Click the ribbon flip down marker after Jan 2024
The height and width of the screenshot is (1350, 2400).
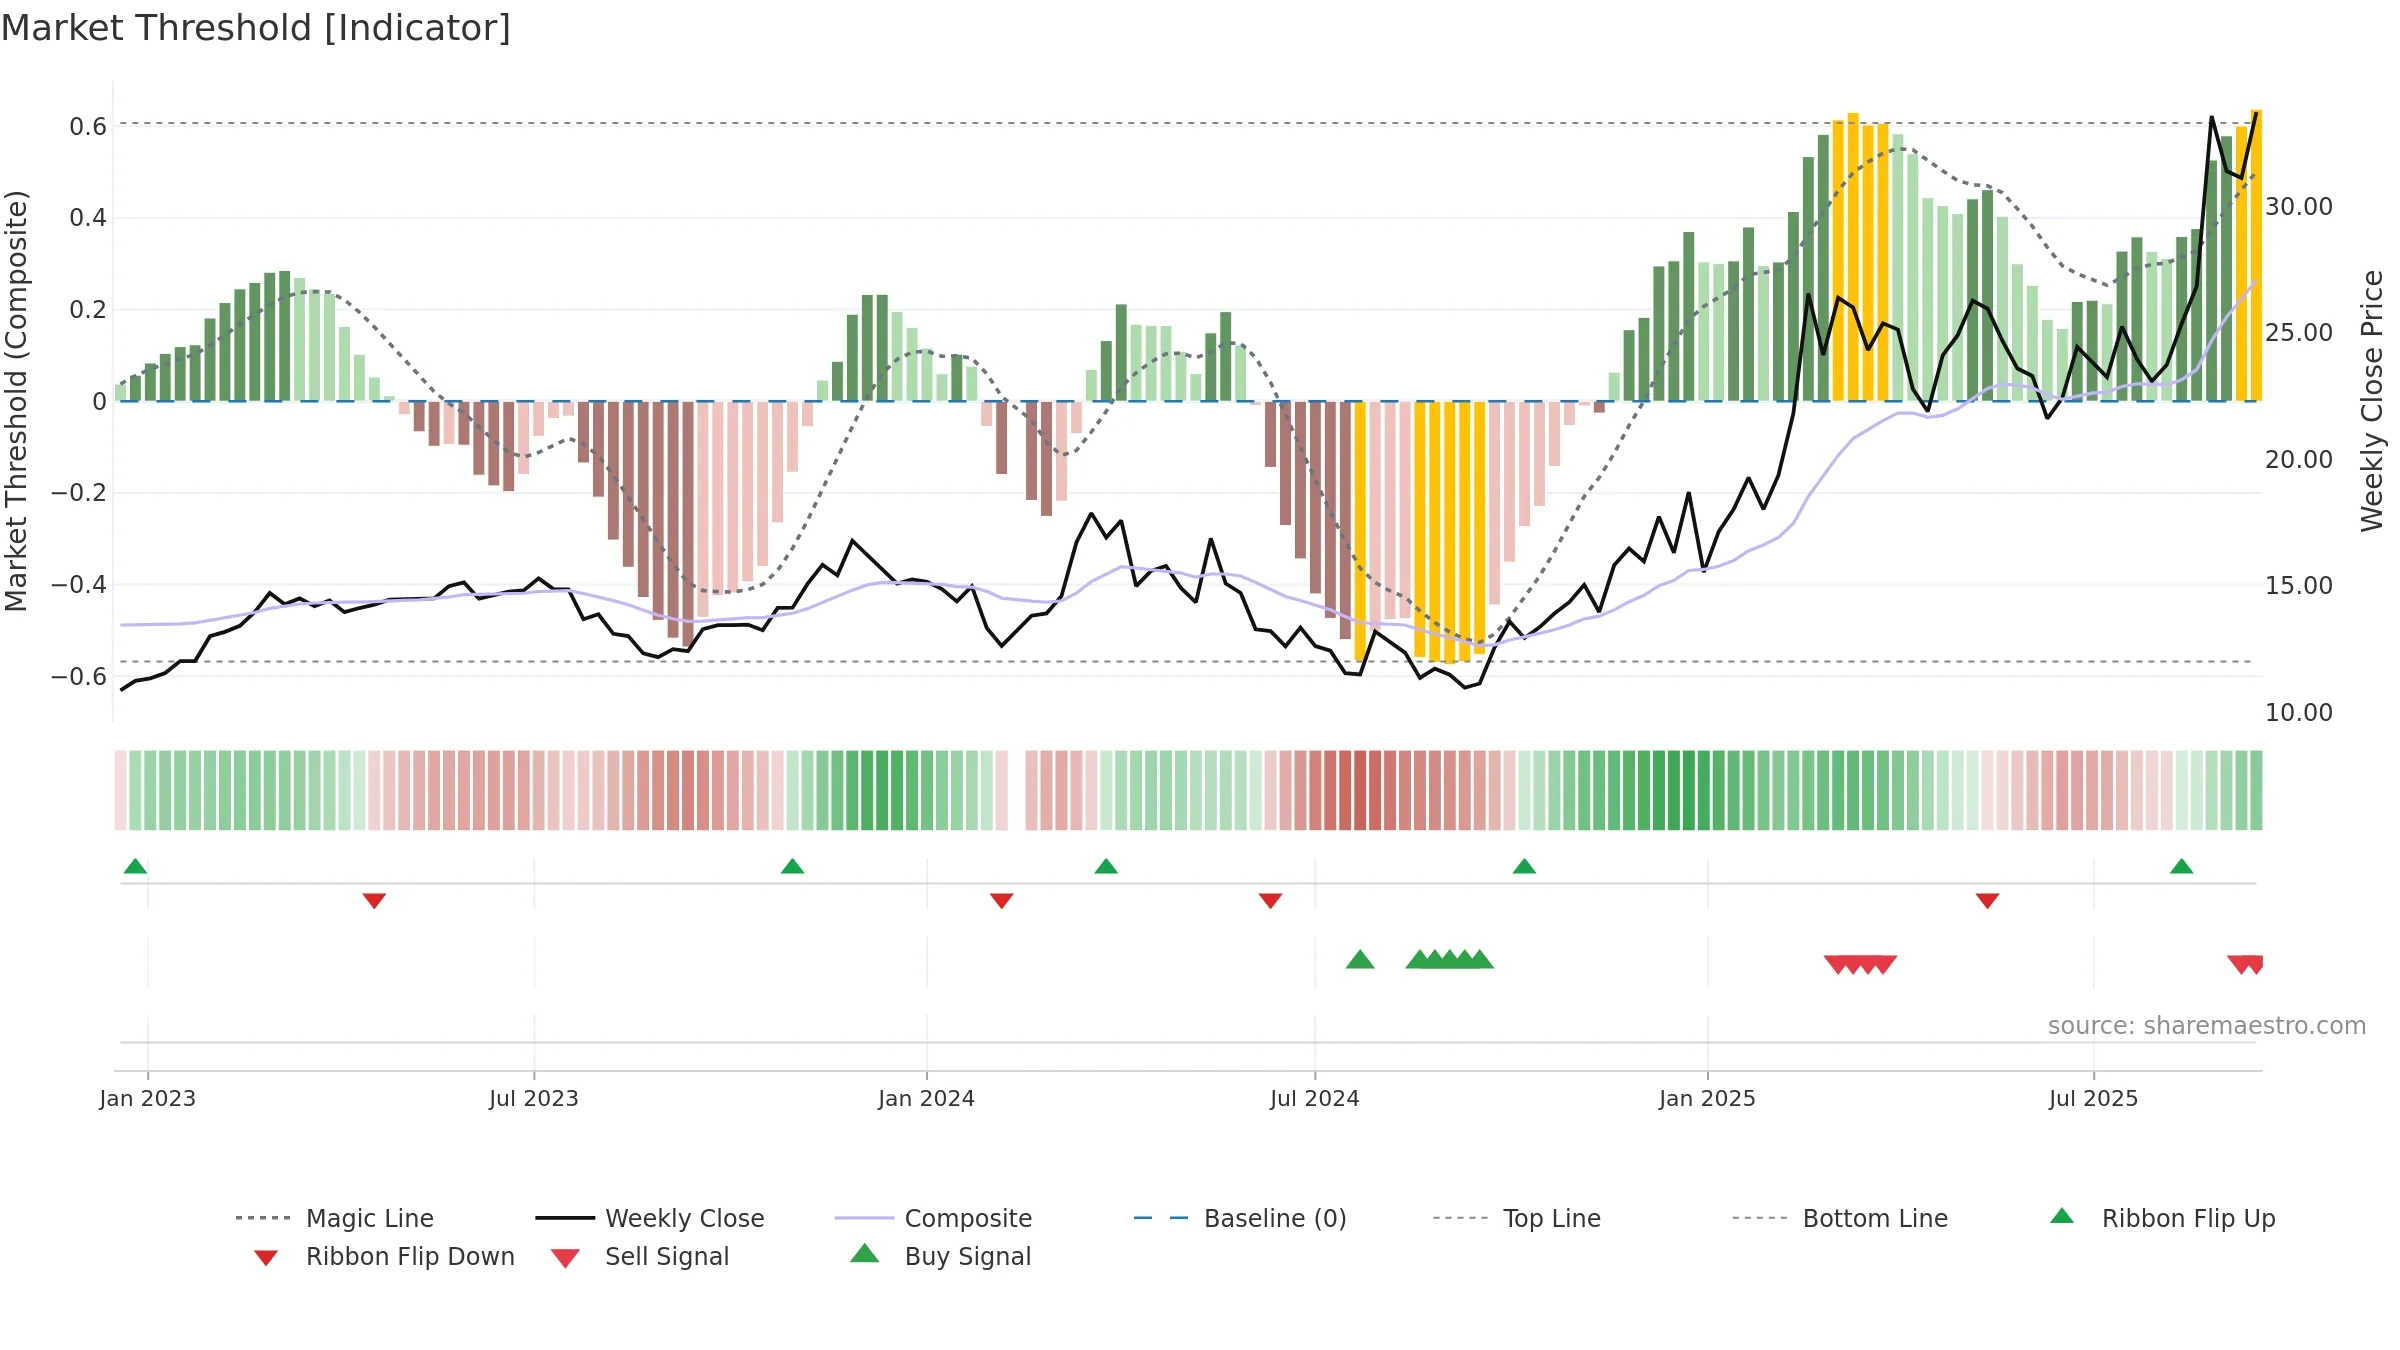click(1001, 901)
